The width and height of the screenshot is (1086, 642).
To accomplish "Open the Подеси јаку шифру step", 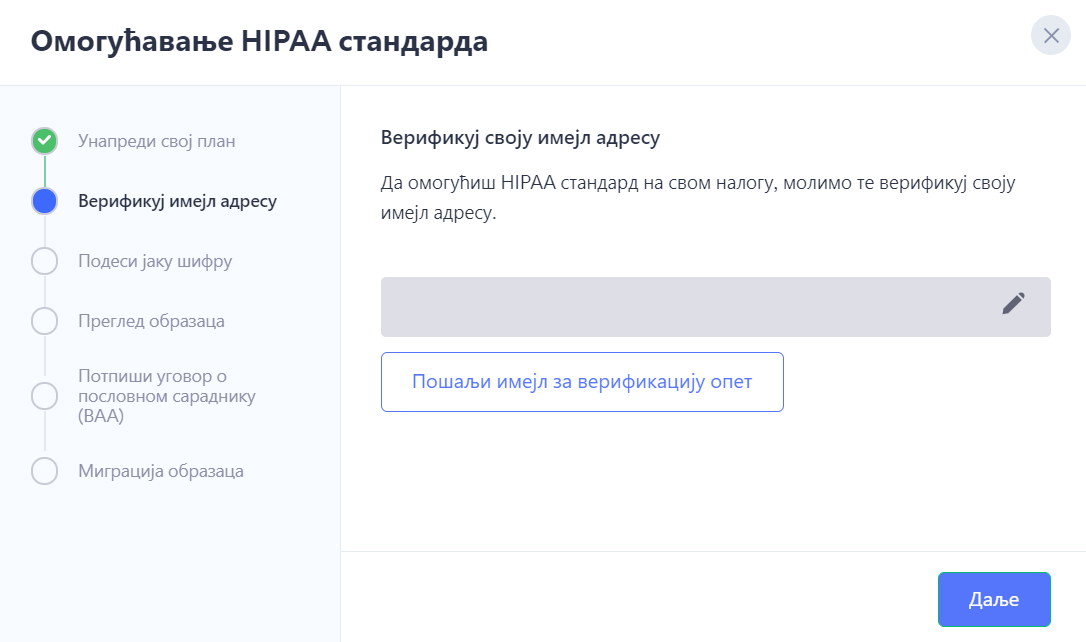I will pyautogui.click(x=155, y=262).
